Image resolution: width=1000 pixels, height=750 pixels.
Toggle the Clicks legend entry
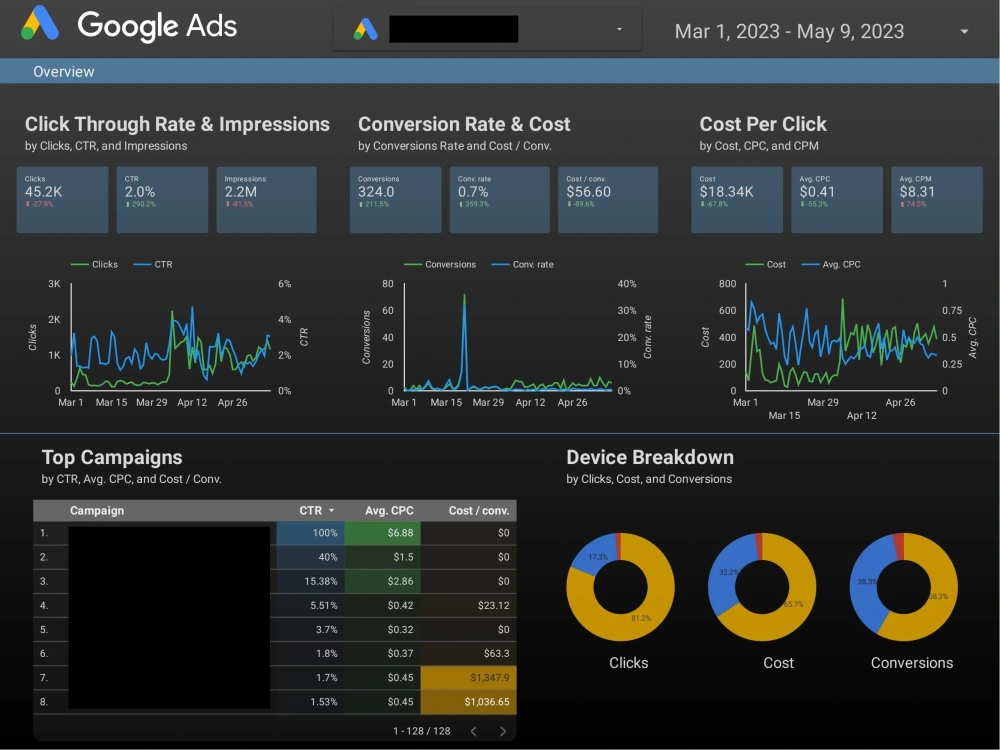[x=94, y=264]
